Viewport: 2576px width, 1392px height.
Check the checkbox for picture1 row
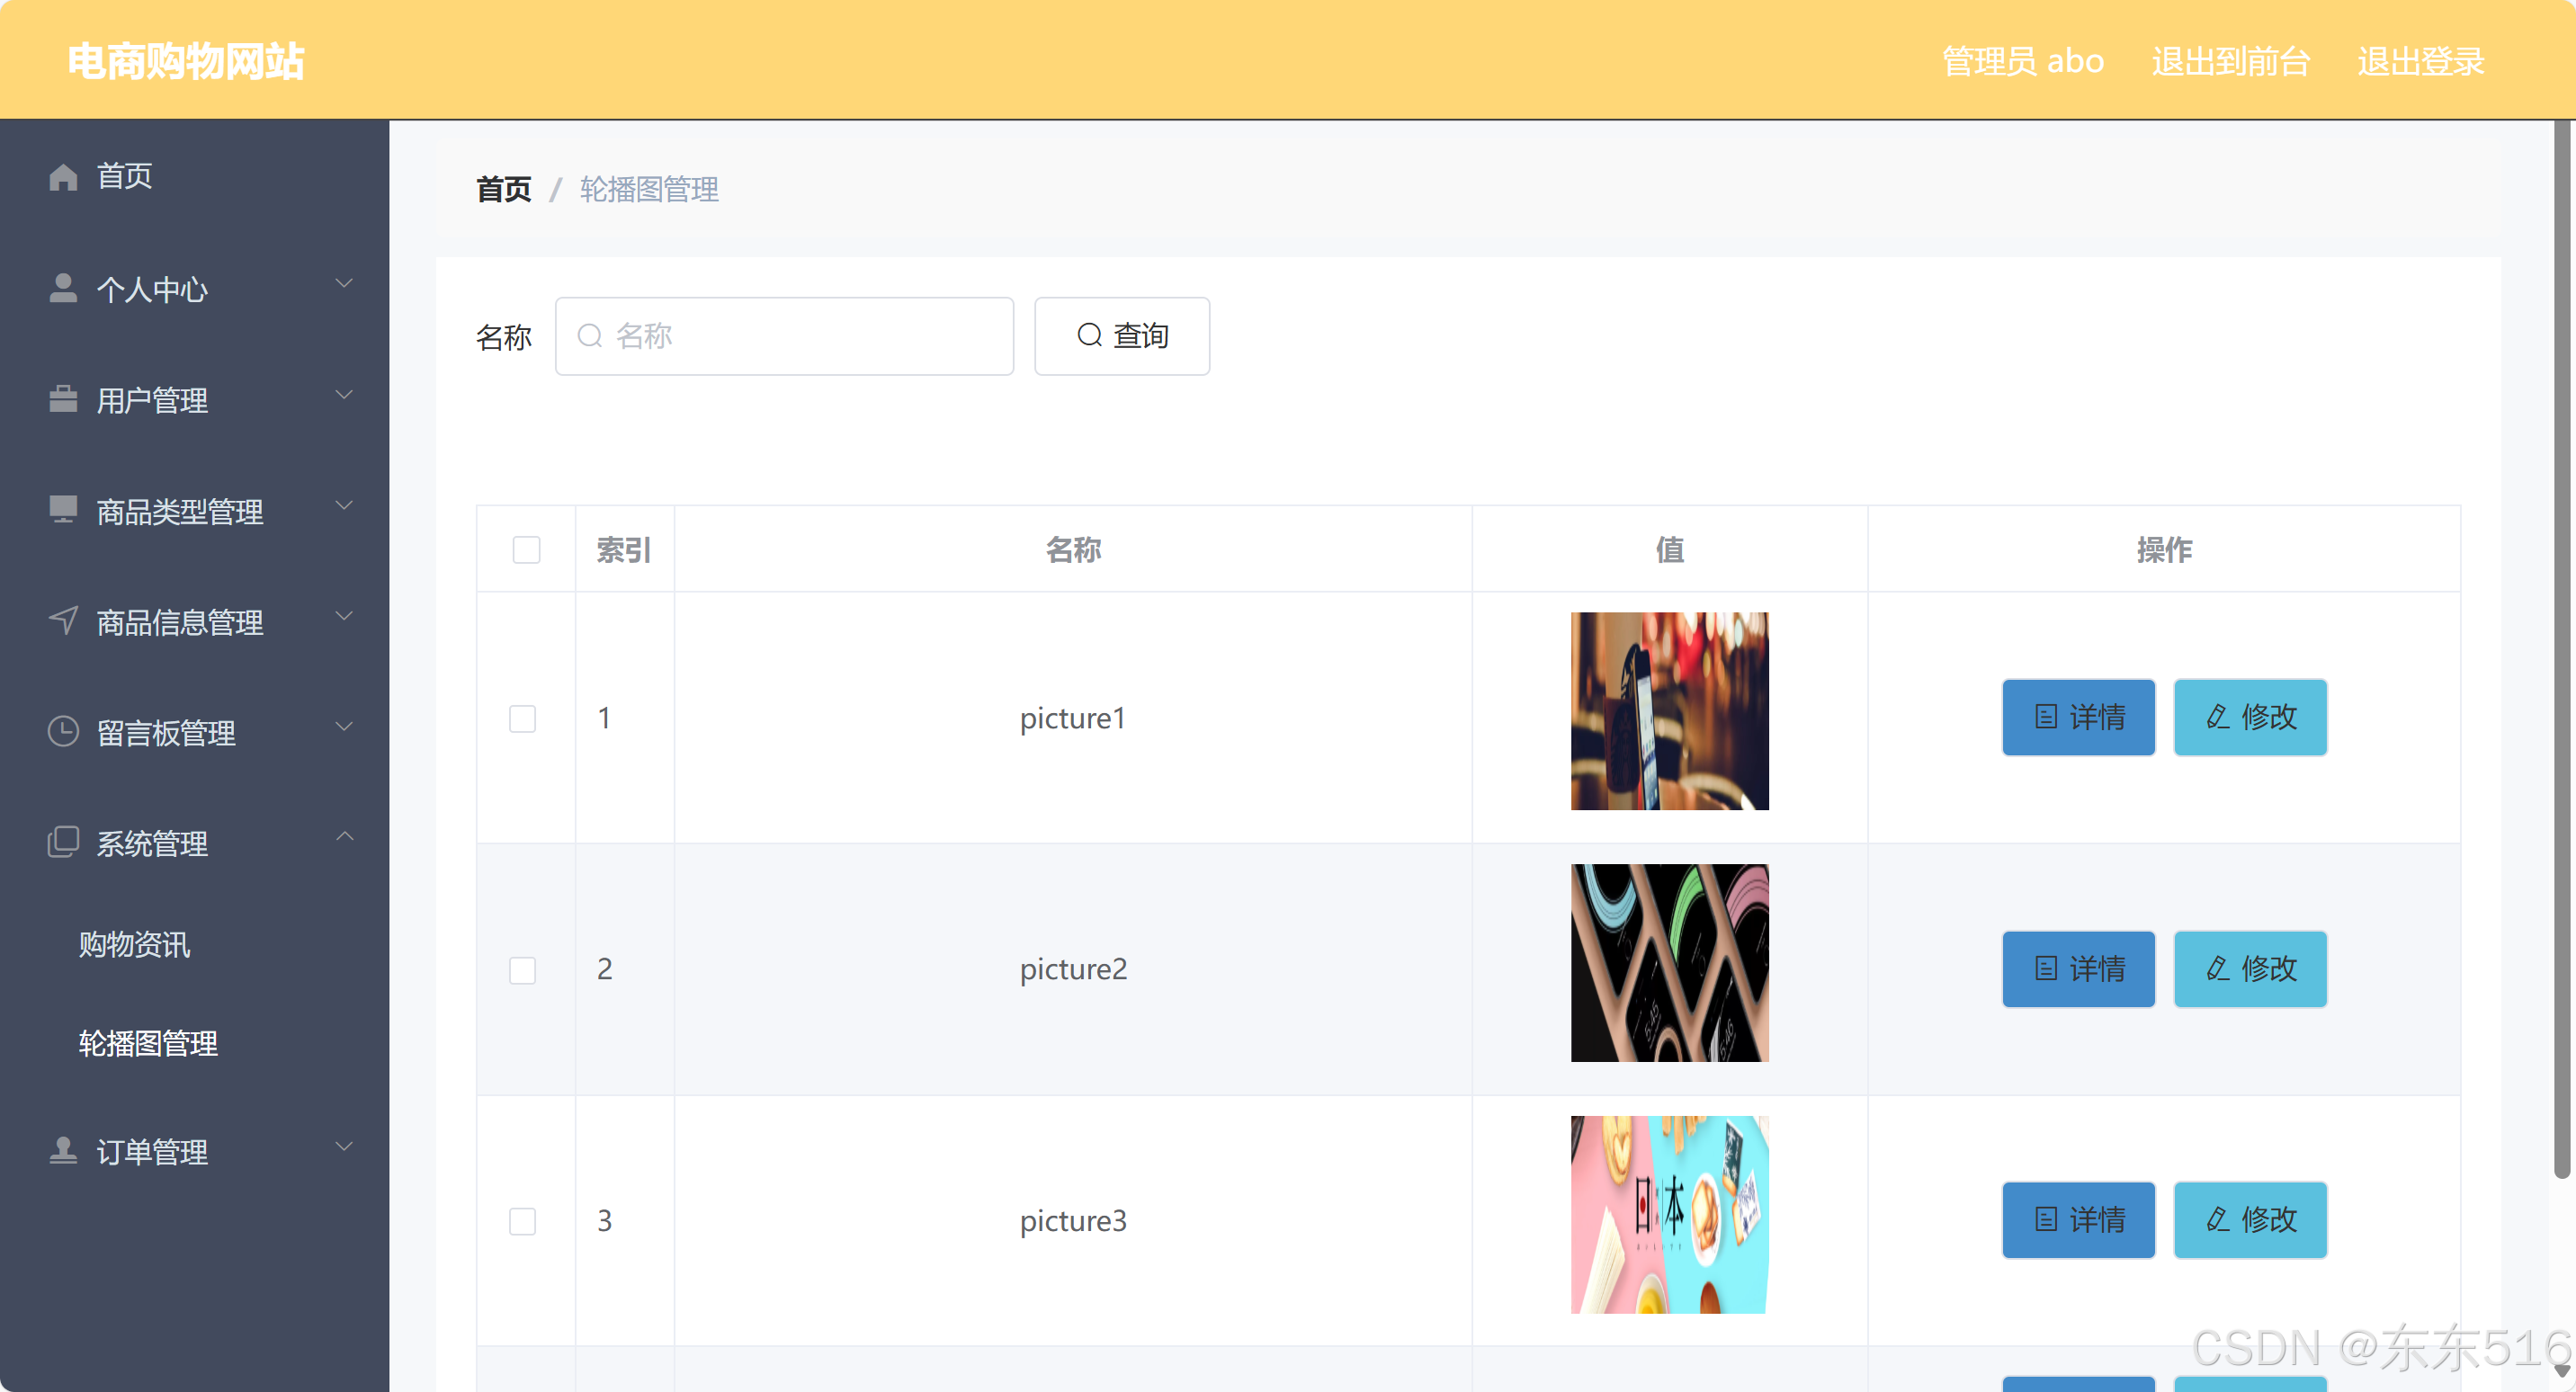pos(522,718)
